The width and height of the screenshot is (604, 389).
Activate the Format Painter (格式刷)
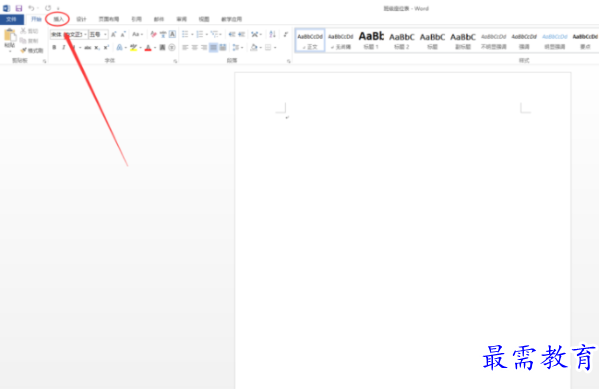pyautogui.click(x=32, y=50)
